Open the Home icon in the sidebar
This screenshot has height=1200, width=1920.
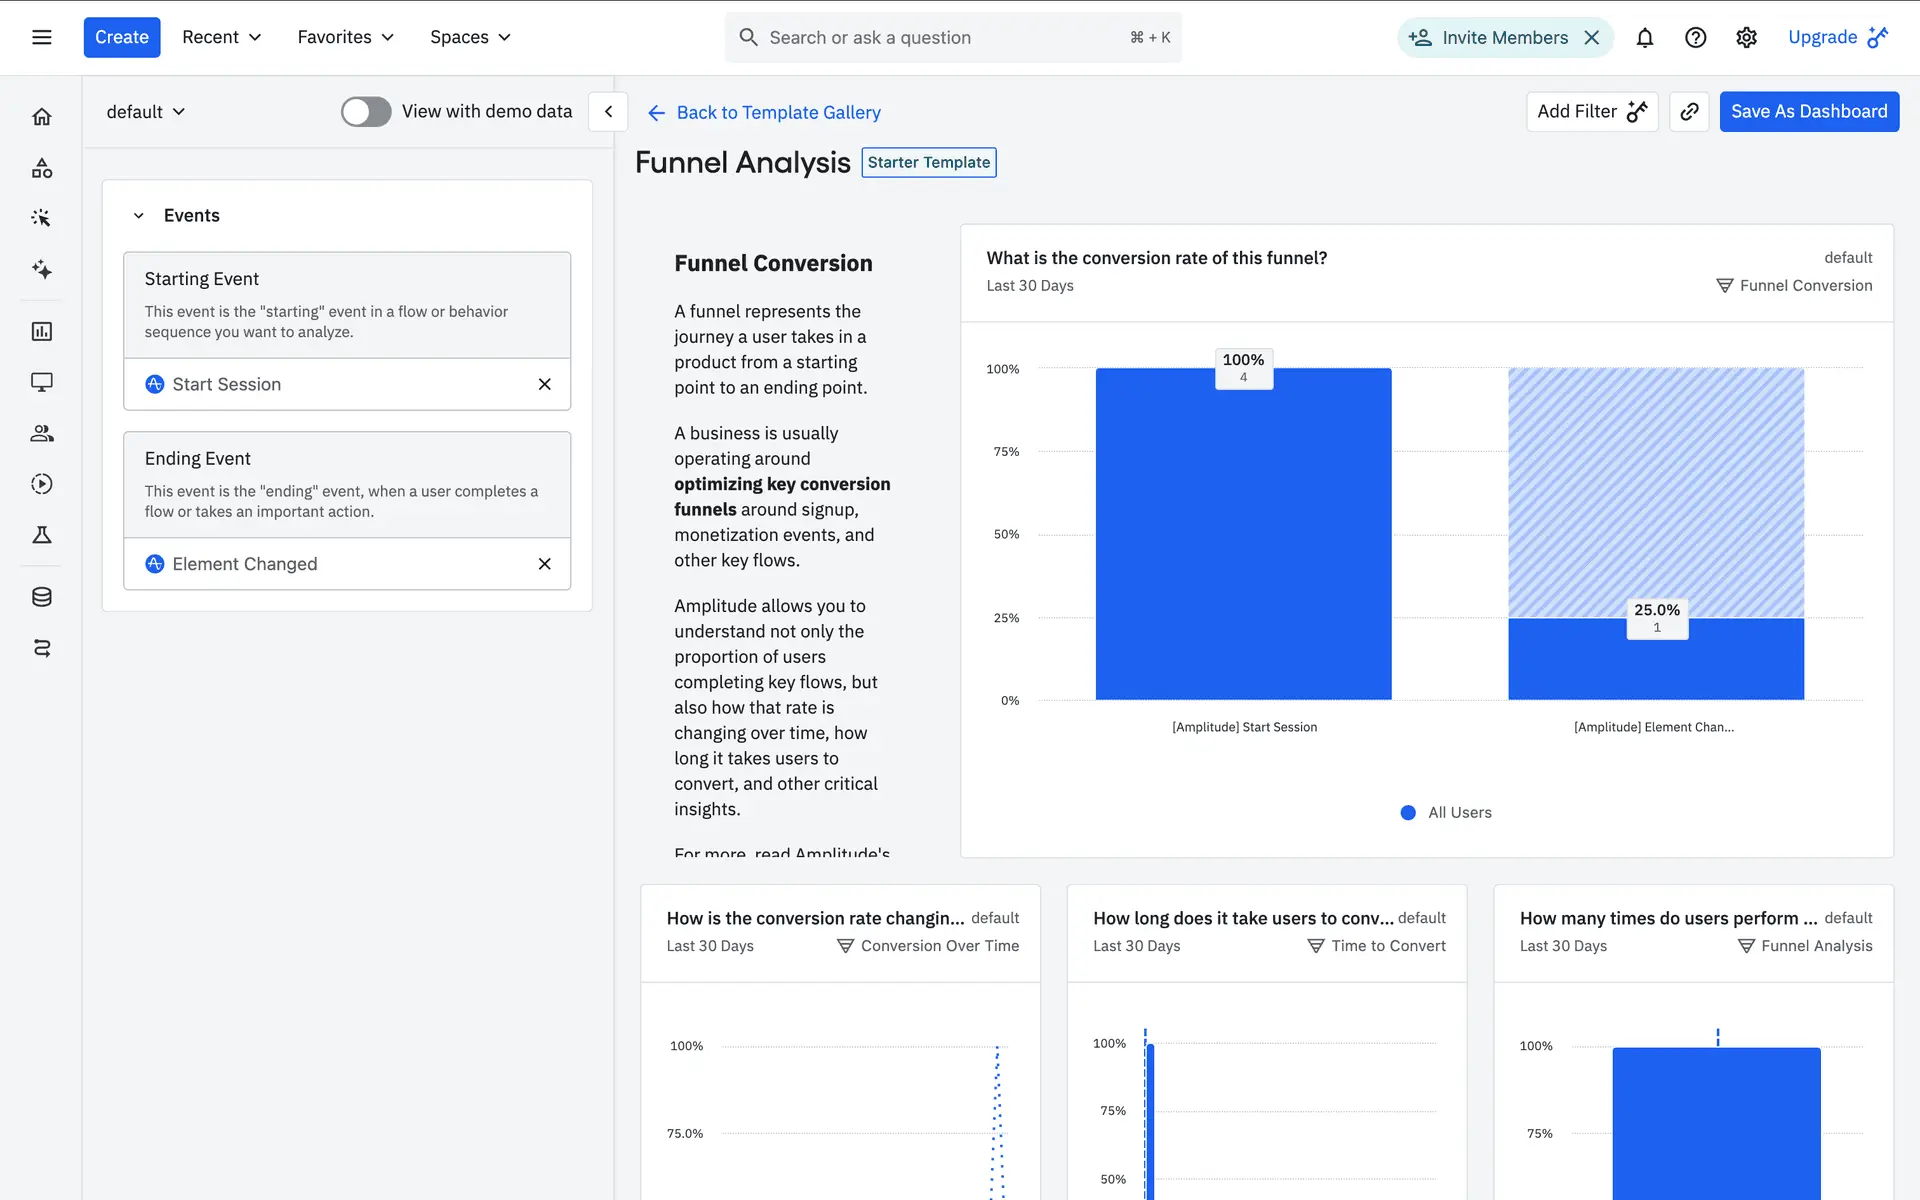[x=41, y=117]
